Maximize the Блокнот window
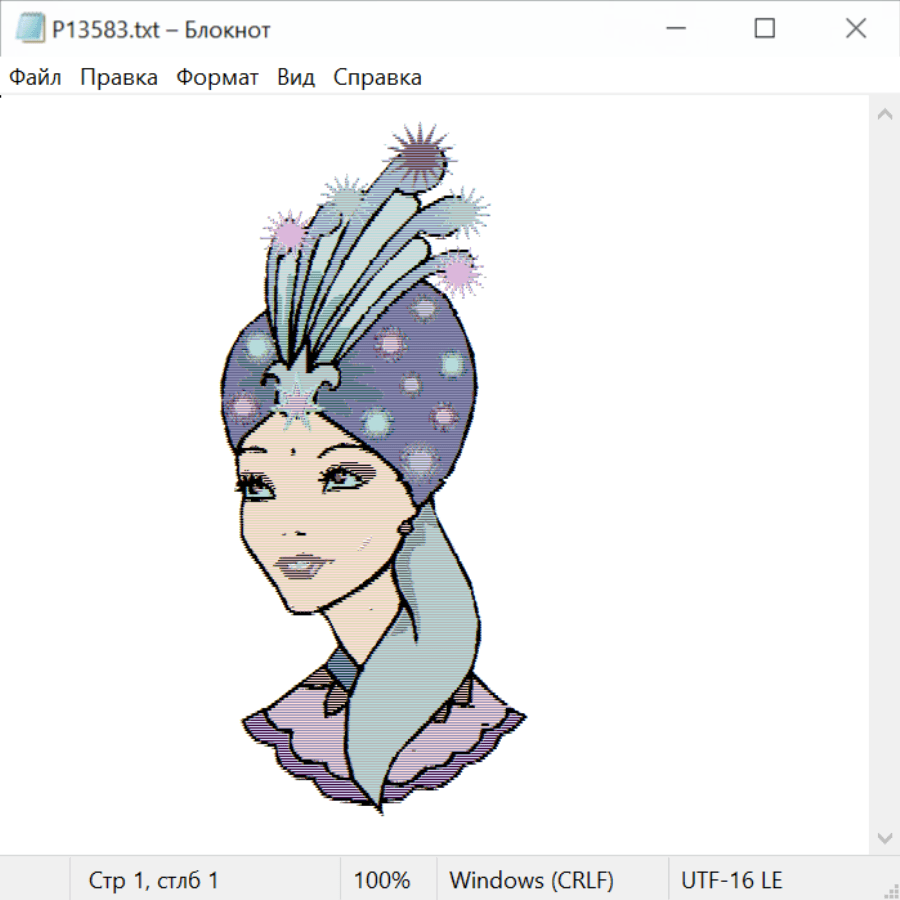Image resolution: width=900 pixels, height=900 pixels. (x=764, y=29)
